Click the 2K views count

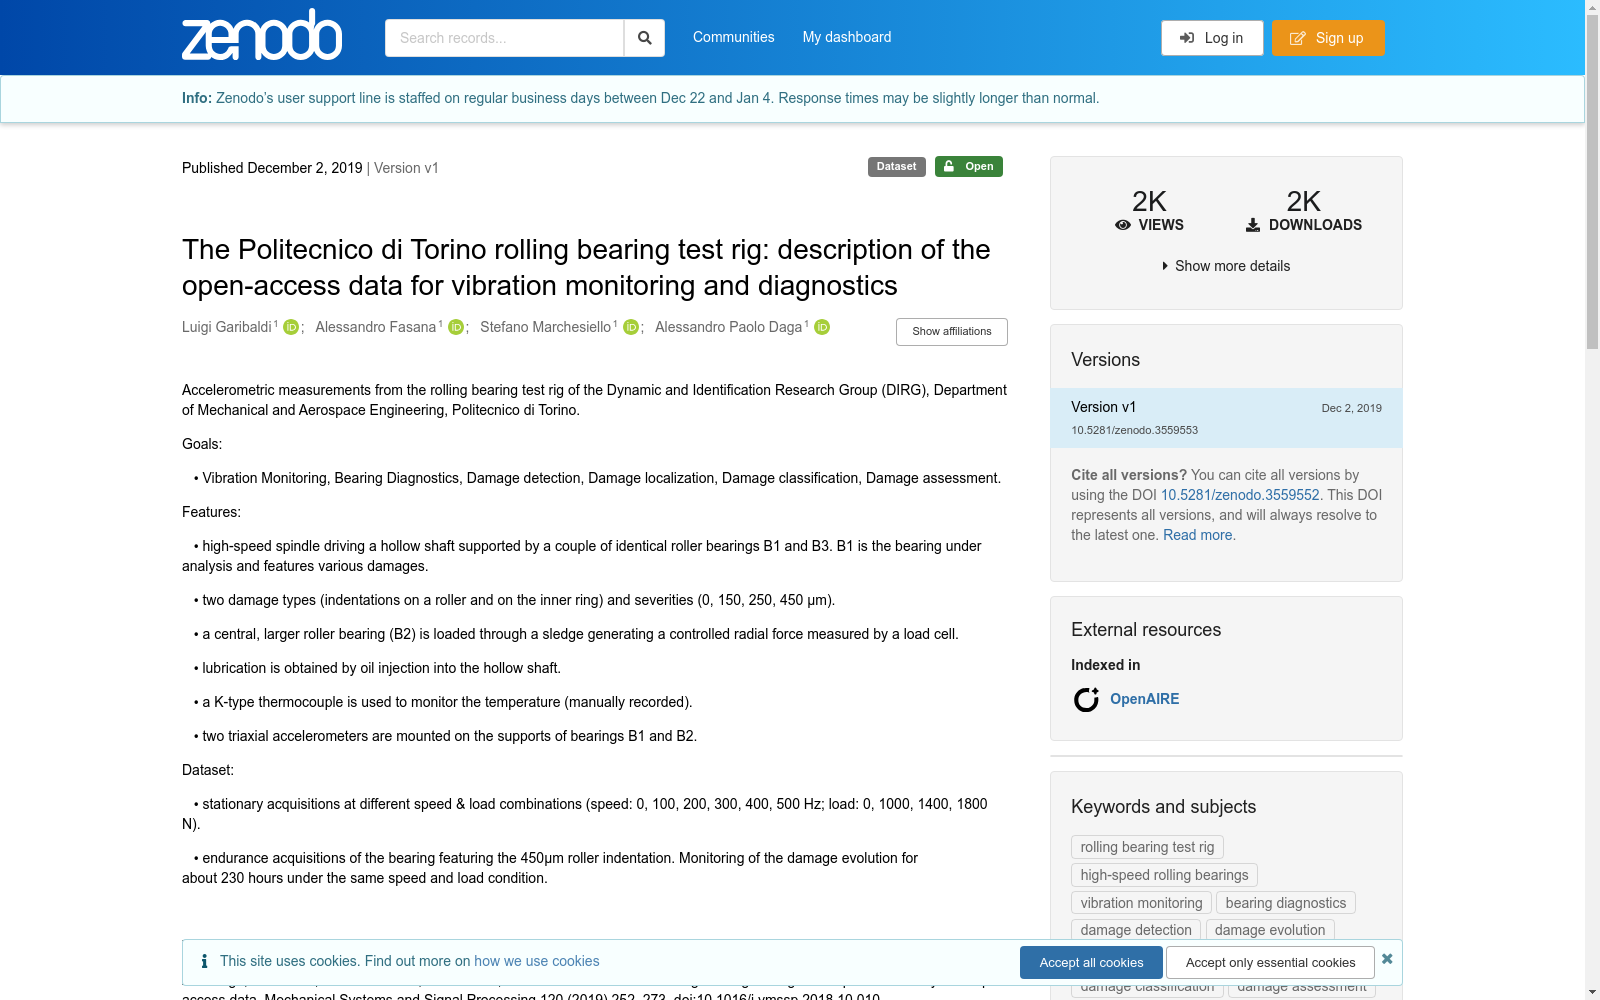pos(1149,201)
